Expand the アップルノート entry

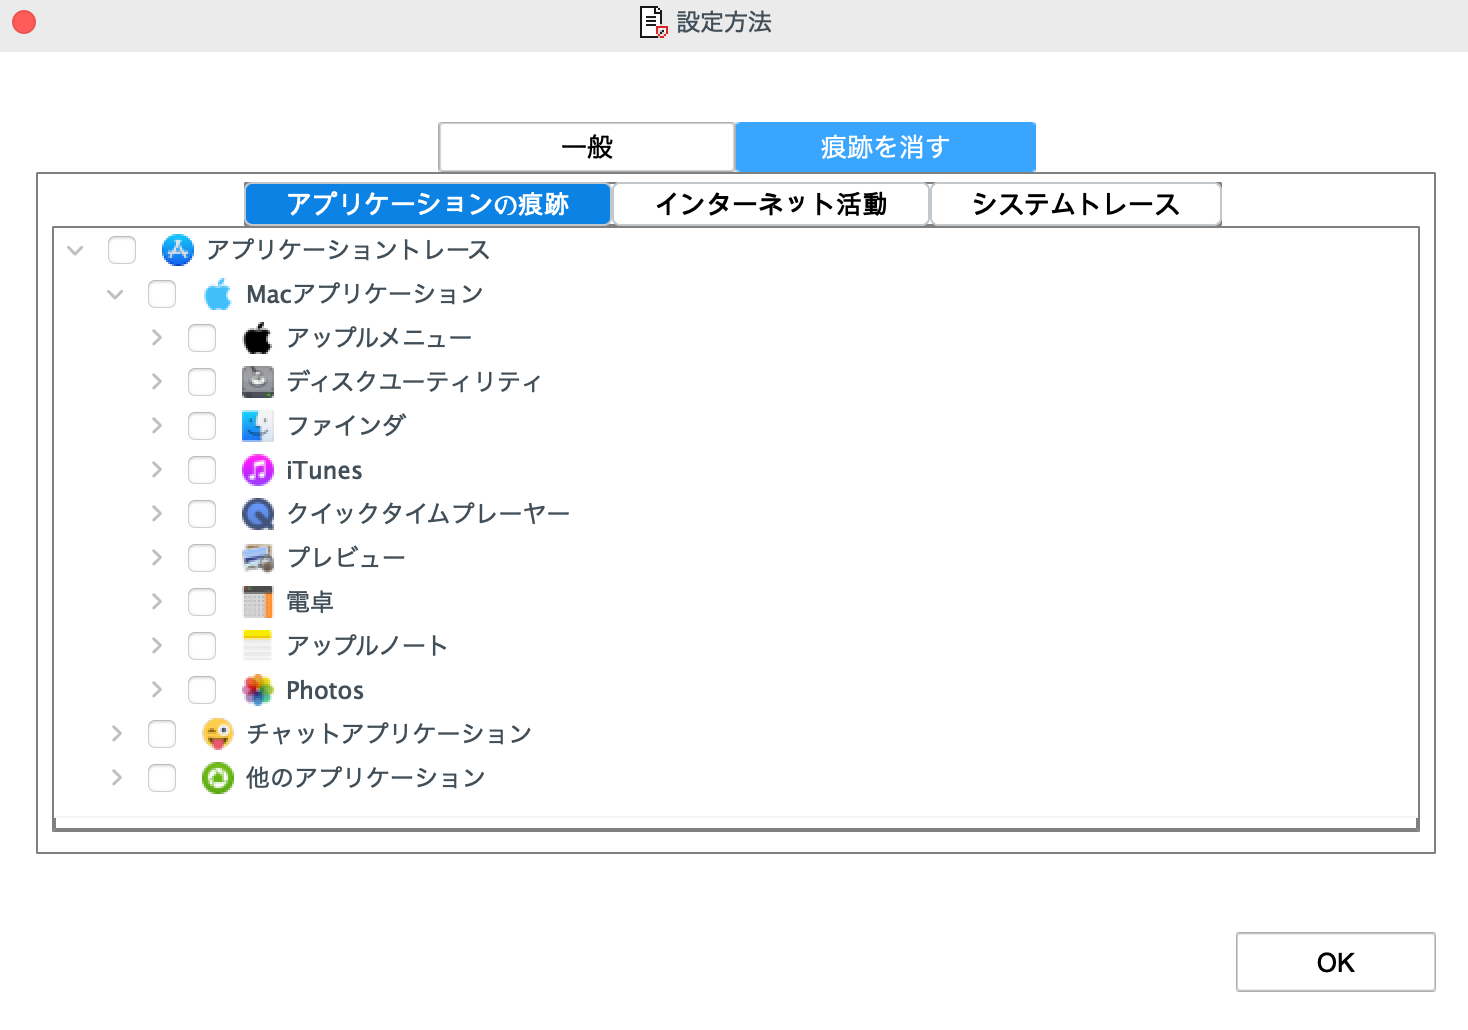pos(157,646)
